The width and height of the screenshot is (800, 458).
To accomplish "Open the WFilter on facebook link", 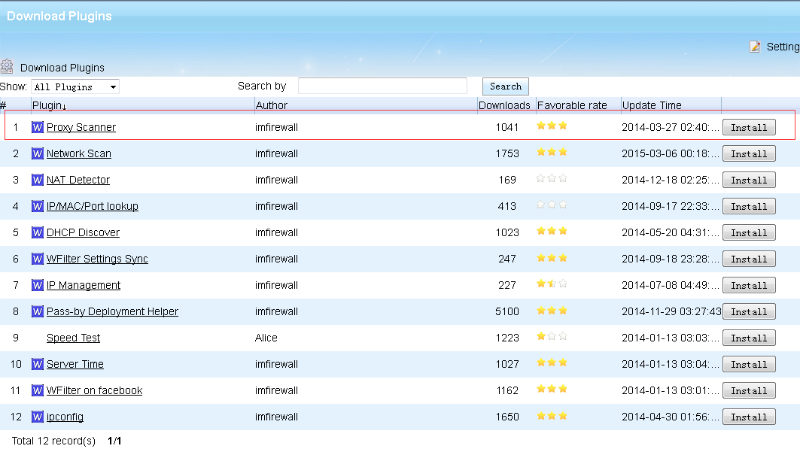I will coord(94,391).
